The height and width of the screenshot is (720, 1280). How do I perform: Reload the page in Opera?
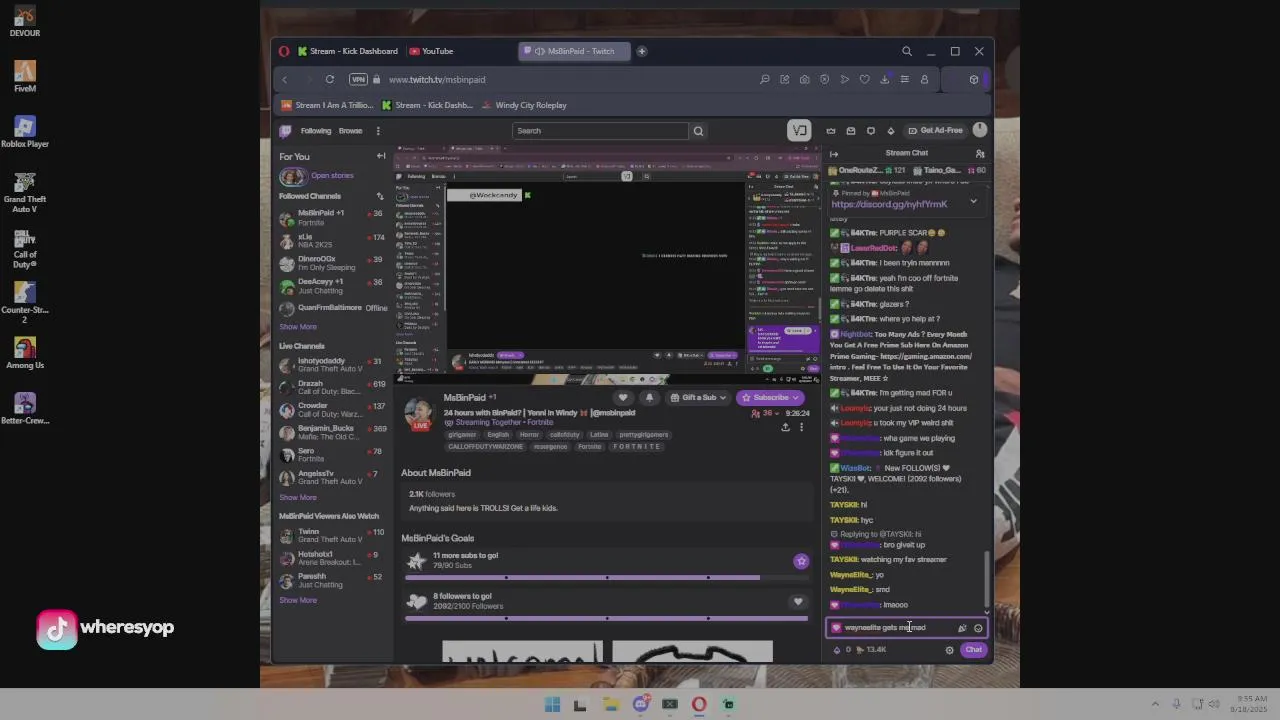(330, 79)
